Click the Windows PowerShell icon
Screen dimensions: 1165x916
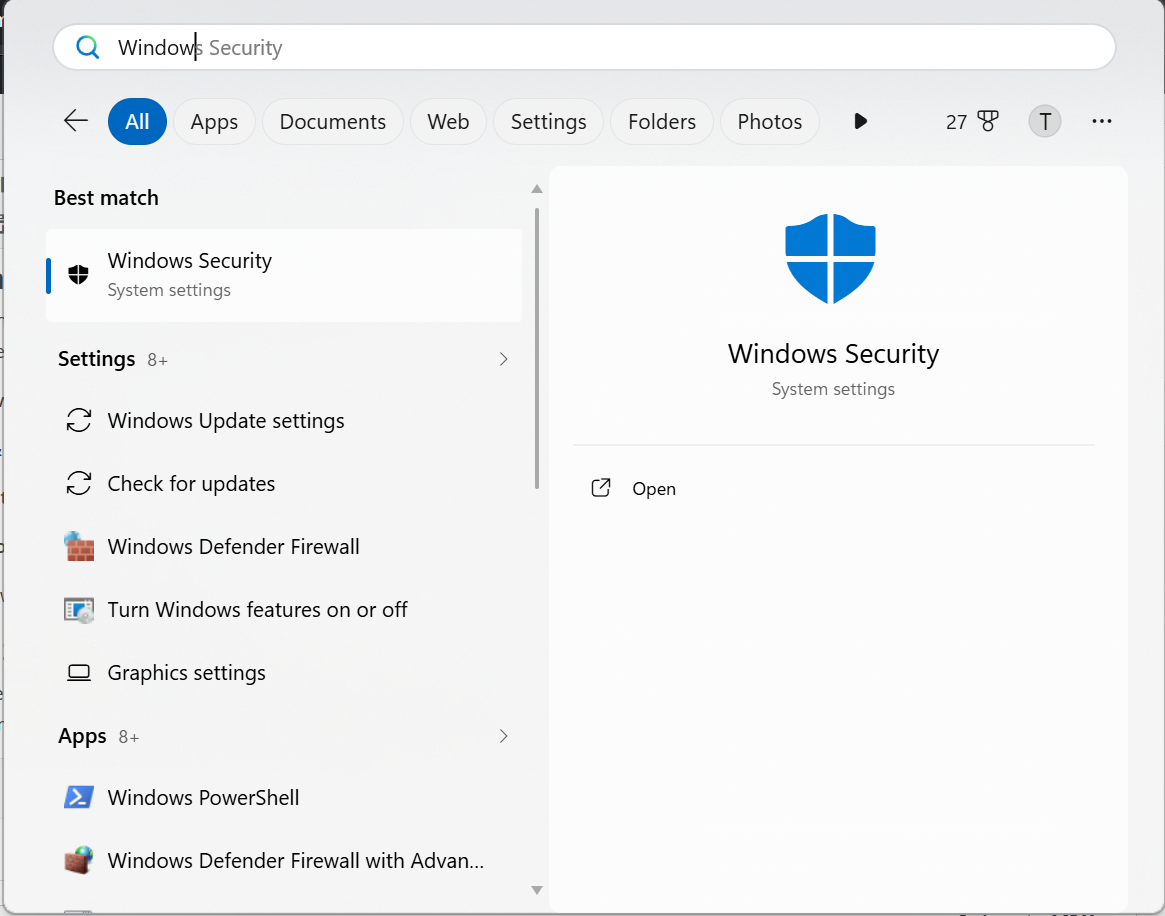pyautogui.click(x=79, y=797)
